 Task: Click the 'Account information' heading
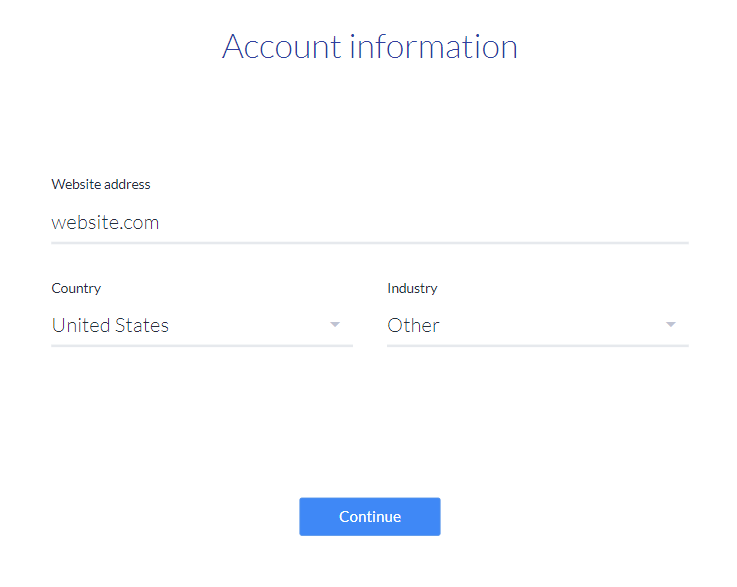click(x=369, y=47)
